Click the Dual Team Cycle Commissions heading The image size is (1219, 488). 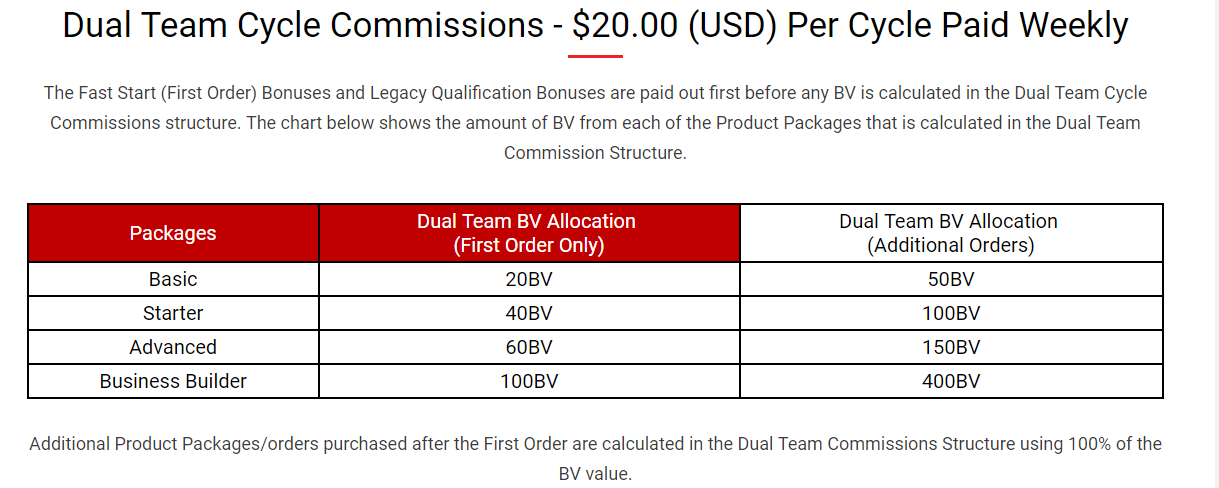(595, 24)
